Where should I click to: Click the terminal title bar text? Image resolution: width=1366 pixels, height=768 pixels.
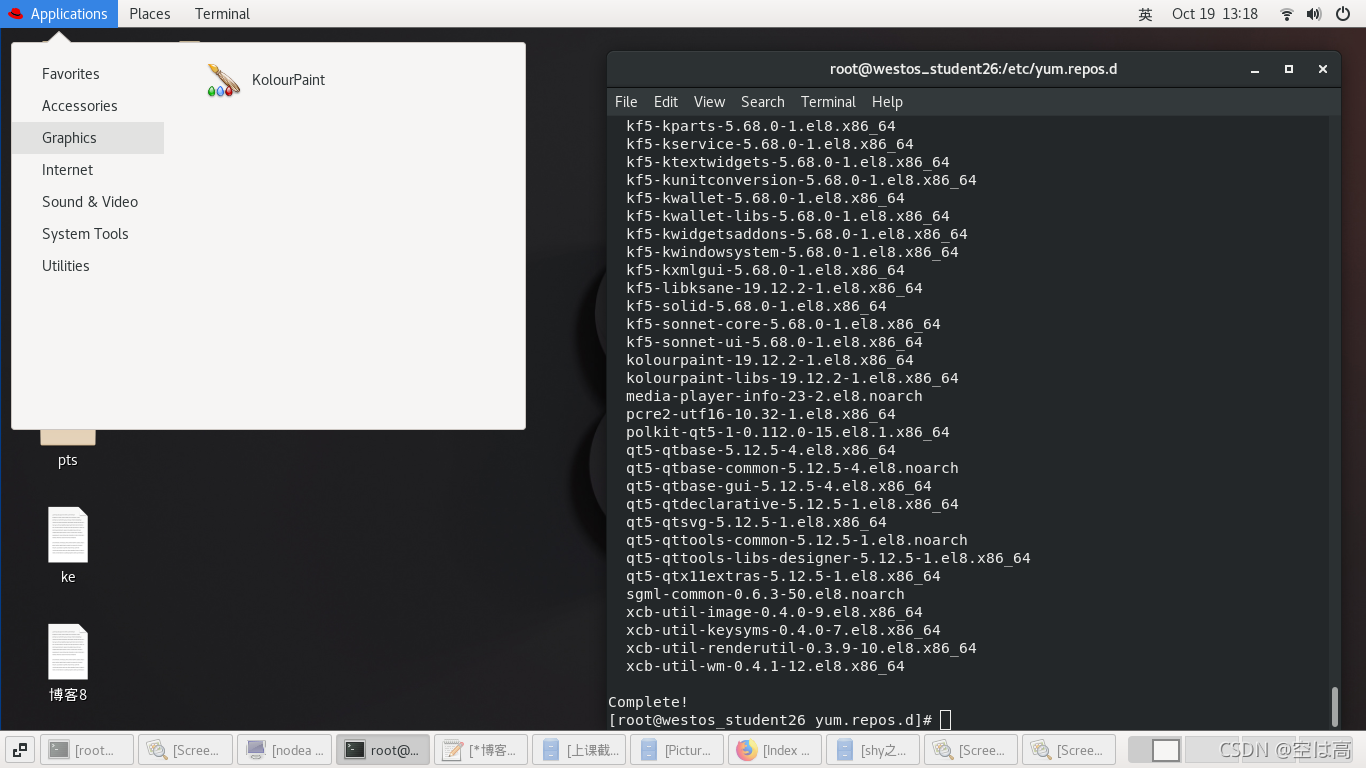(x=973, y=69)
